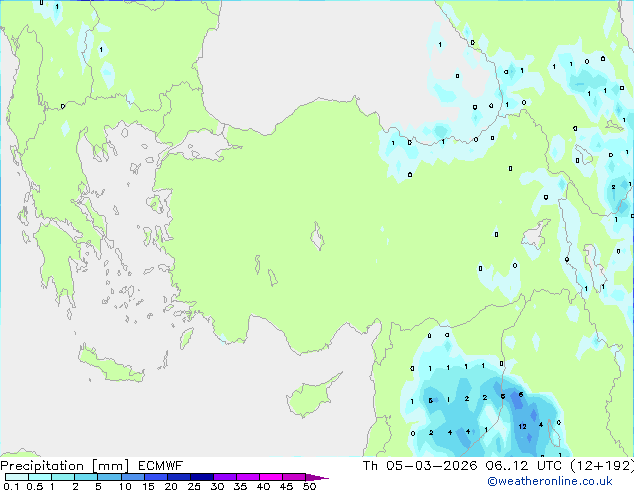Select the date 'Th 05-03-2026' text
This screenshot has height=490, width=634.
(420, 466)
